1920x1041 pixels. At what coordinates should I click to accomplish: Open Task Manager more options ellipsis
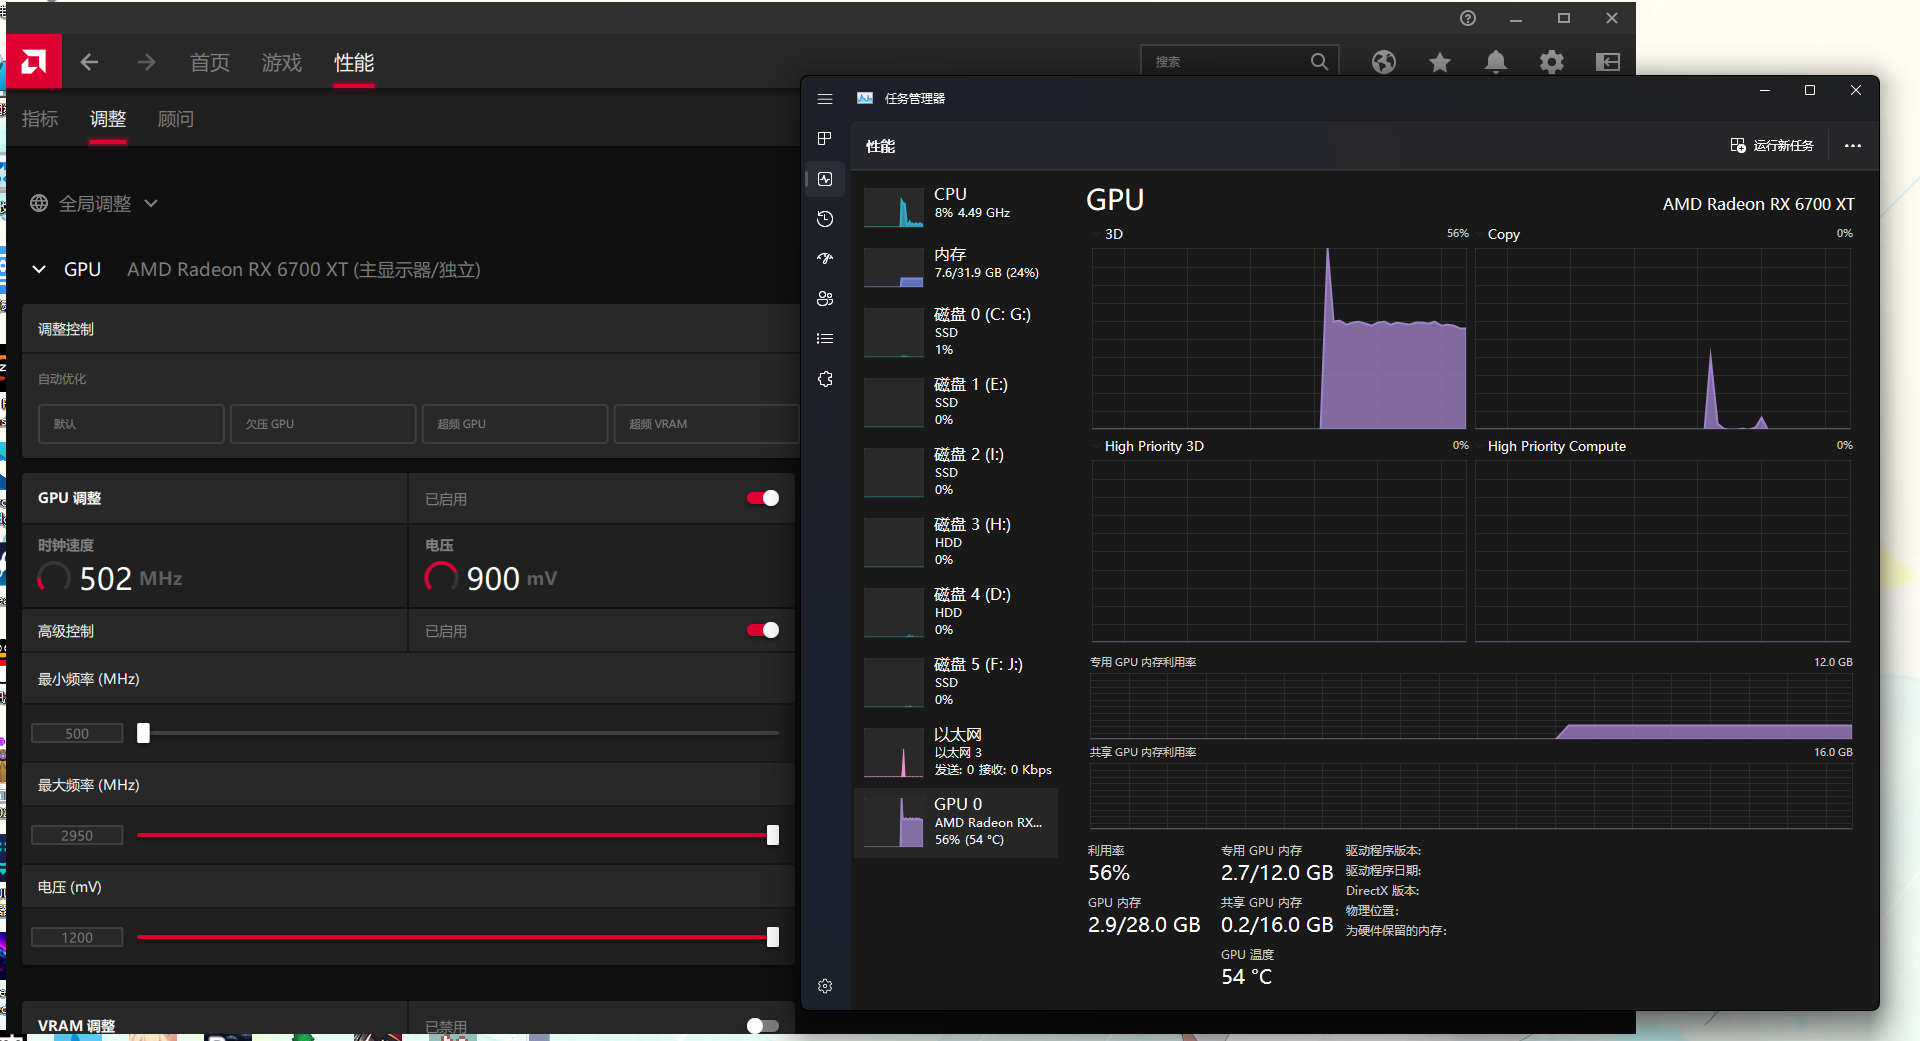tap(1852, 146)
